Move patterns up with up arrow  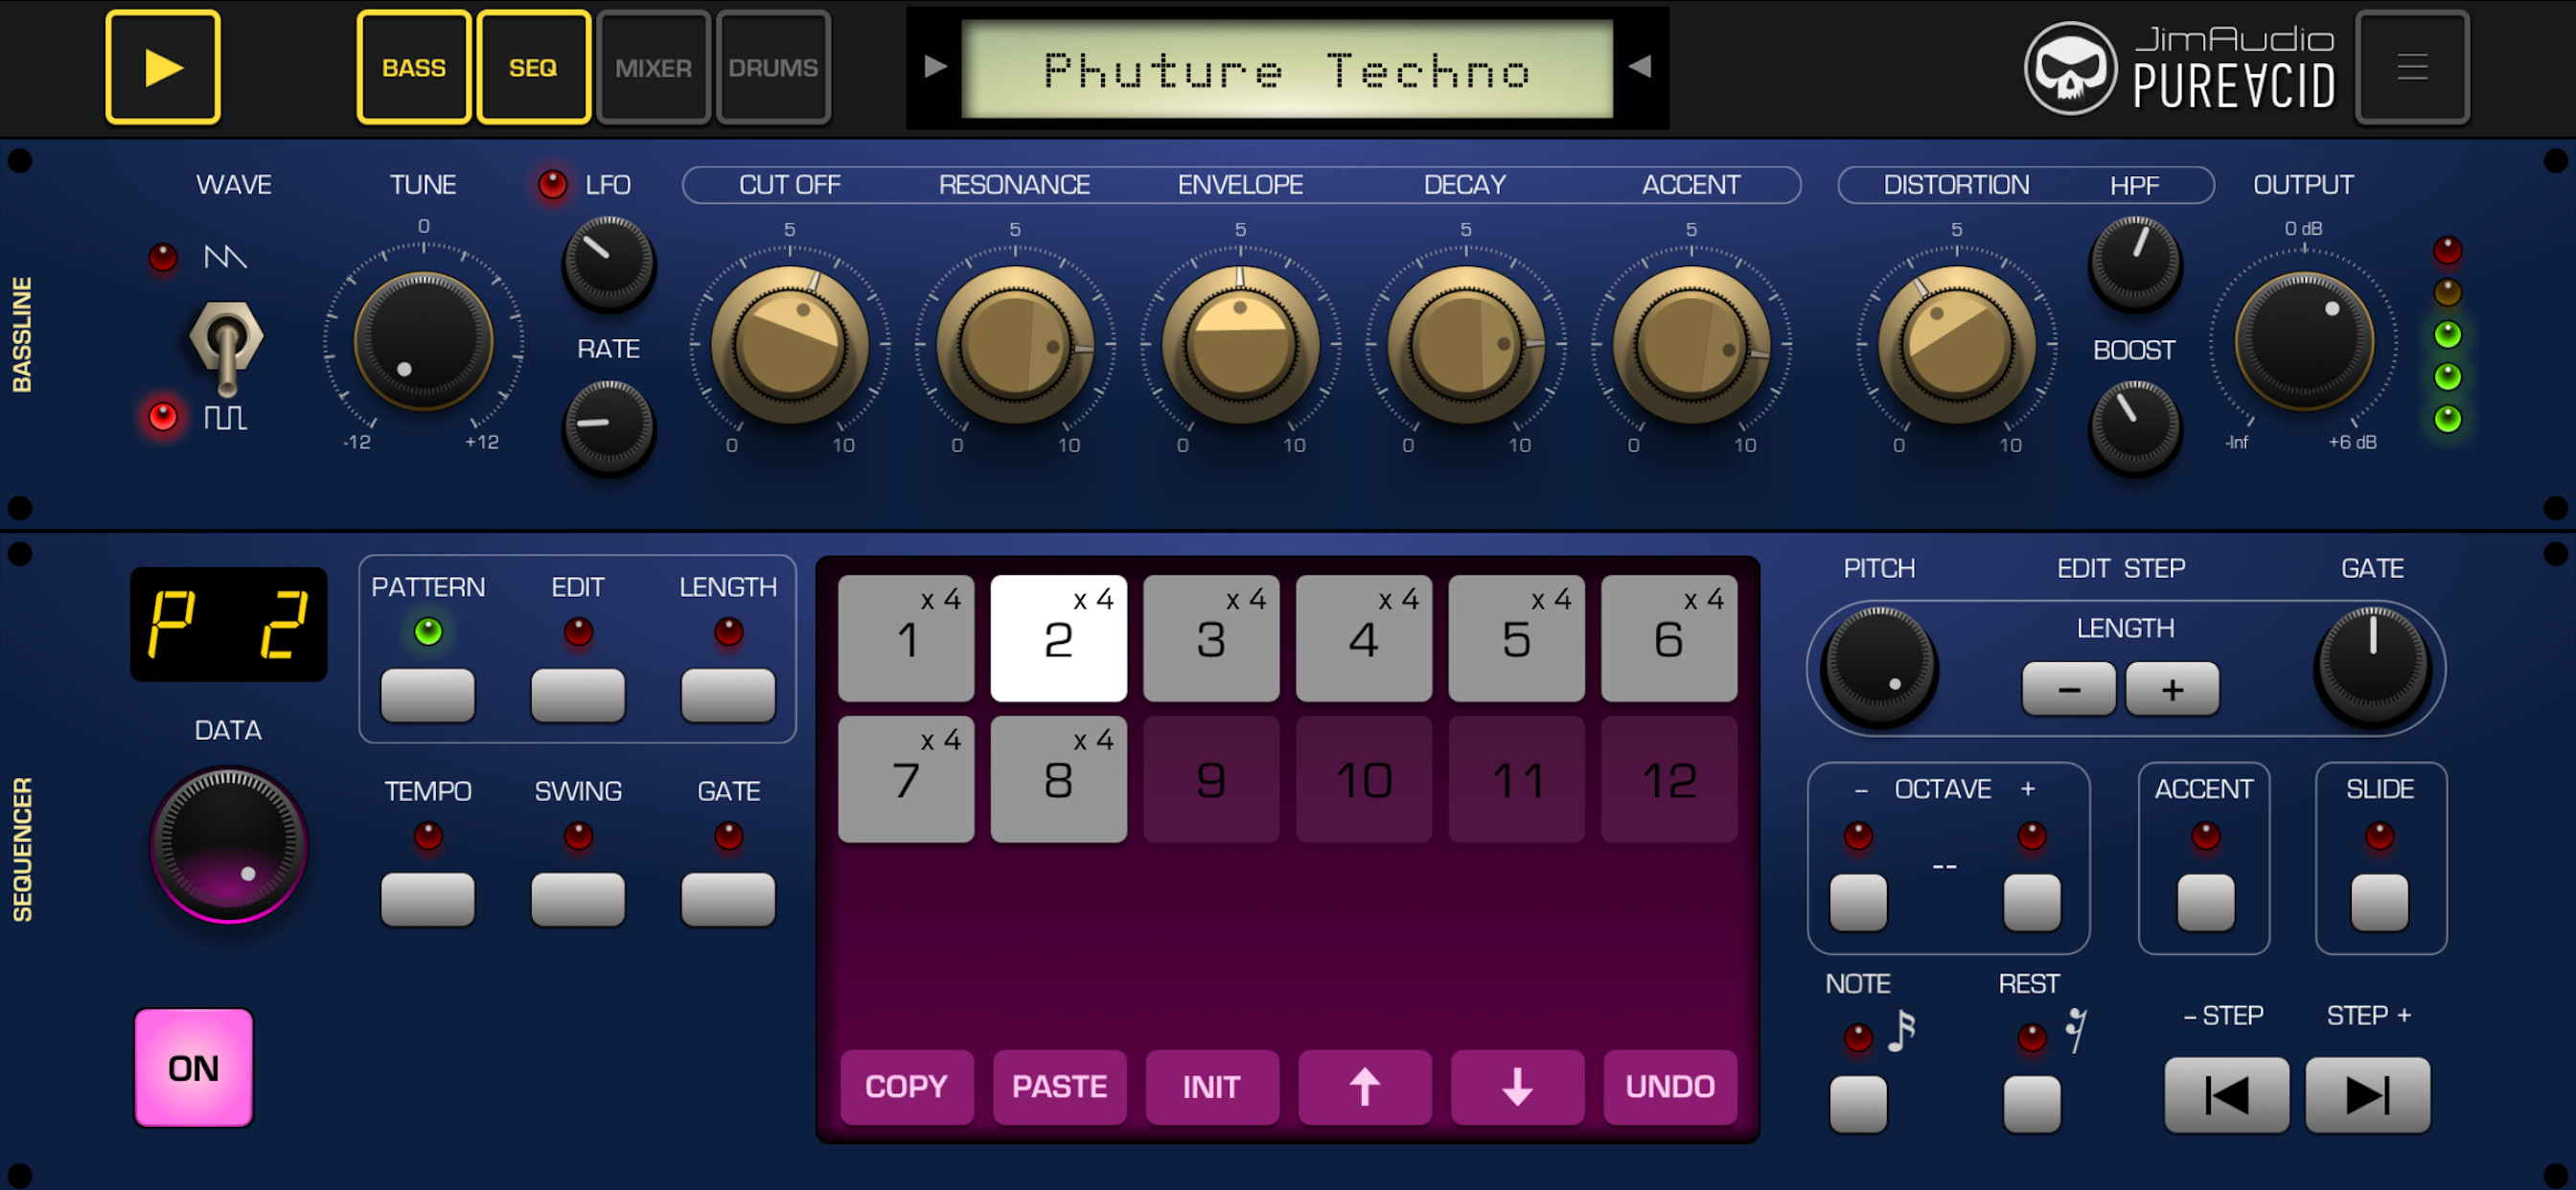1364,1086
